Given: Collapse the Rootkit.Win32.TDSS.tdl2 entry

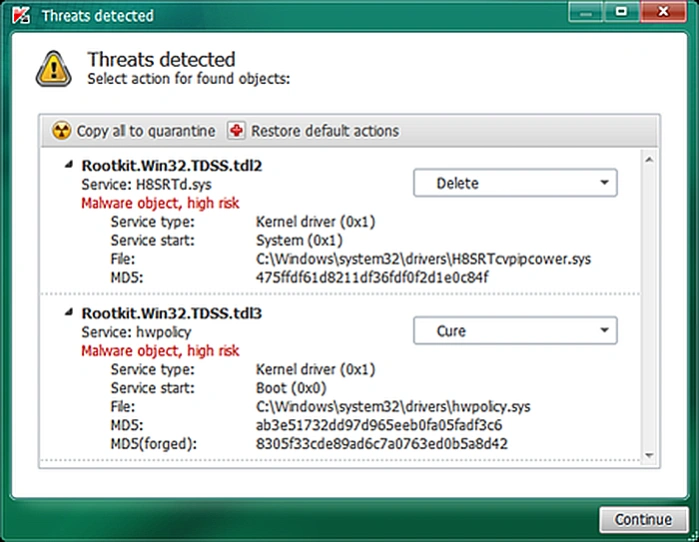Looking at the screenshot, I should 69,165.
